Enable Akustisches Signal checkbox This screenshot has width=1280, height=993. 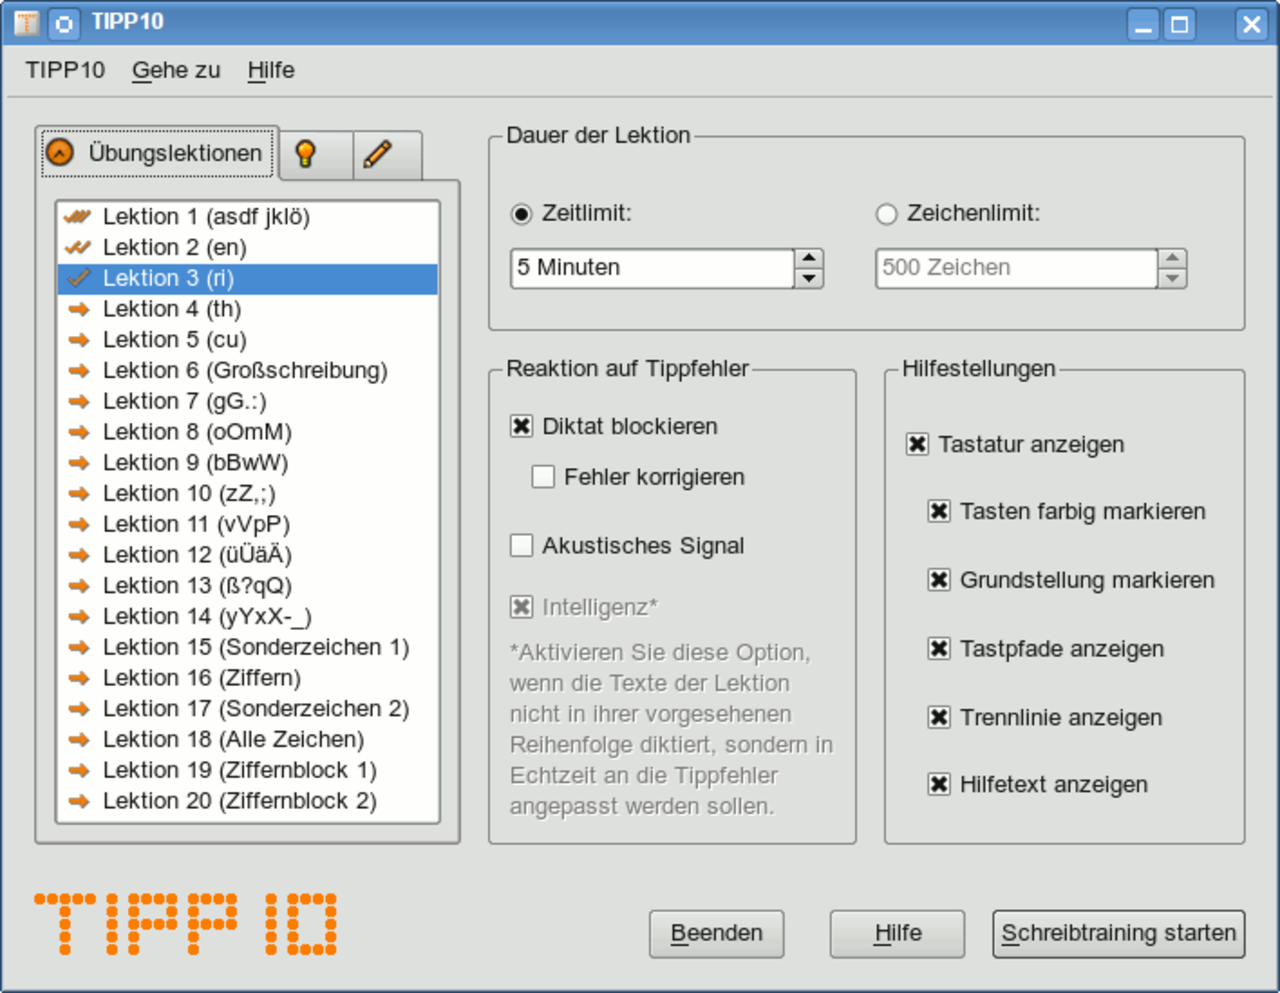(x=521, y=545)
